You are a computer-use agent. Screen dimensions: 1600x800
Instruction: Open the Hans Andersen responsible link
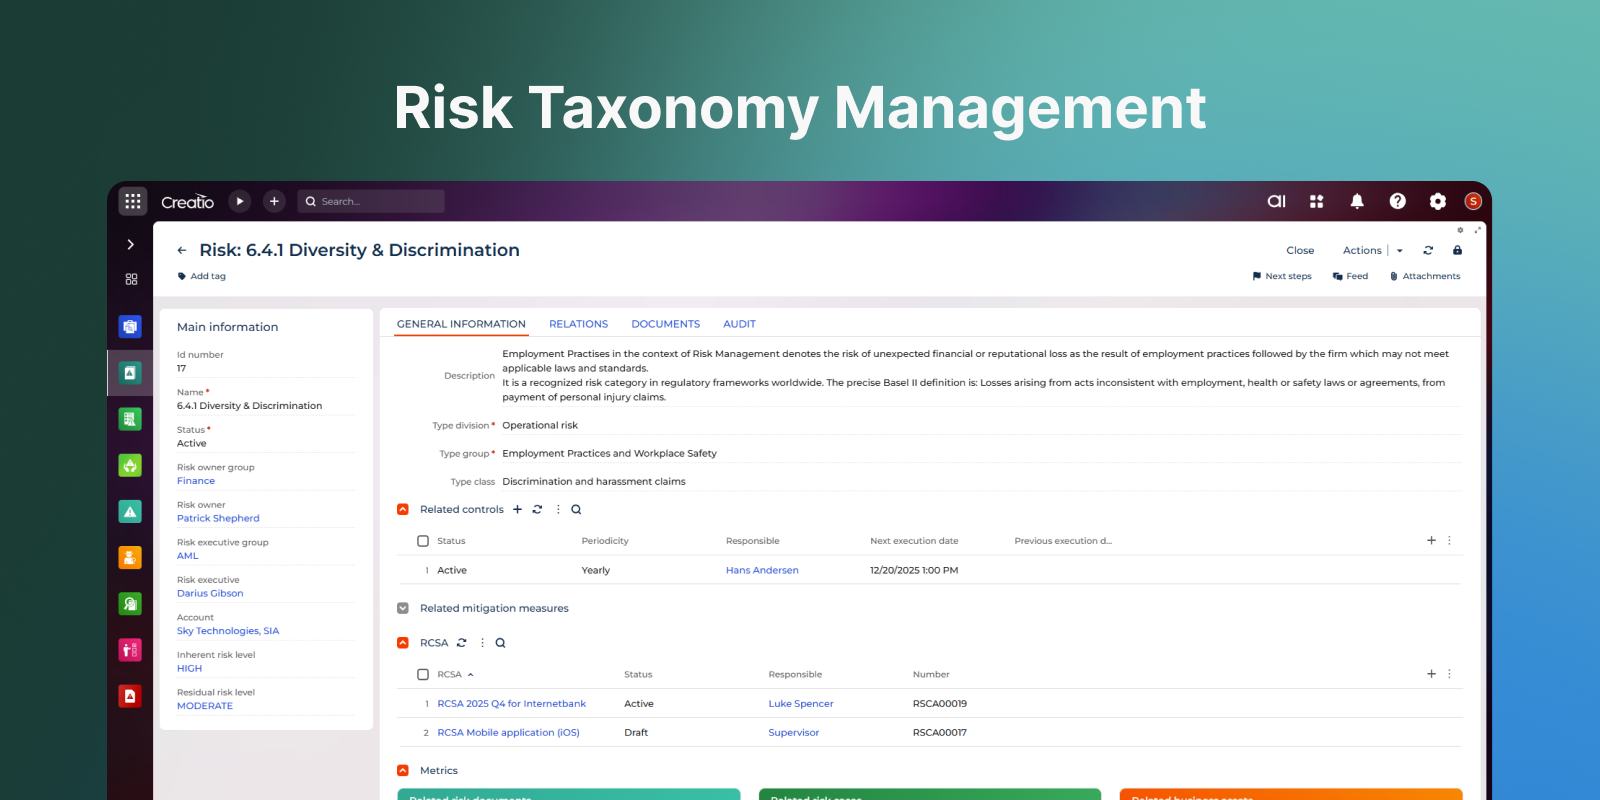(x=762, y=570)
